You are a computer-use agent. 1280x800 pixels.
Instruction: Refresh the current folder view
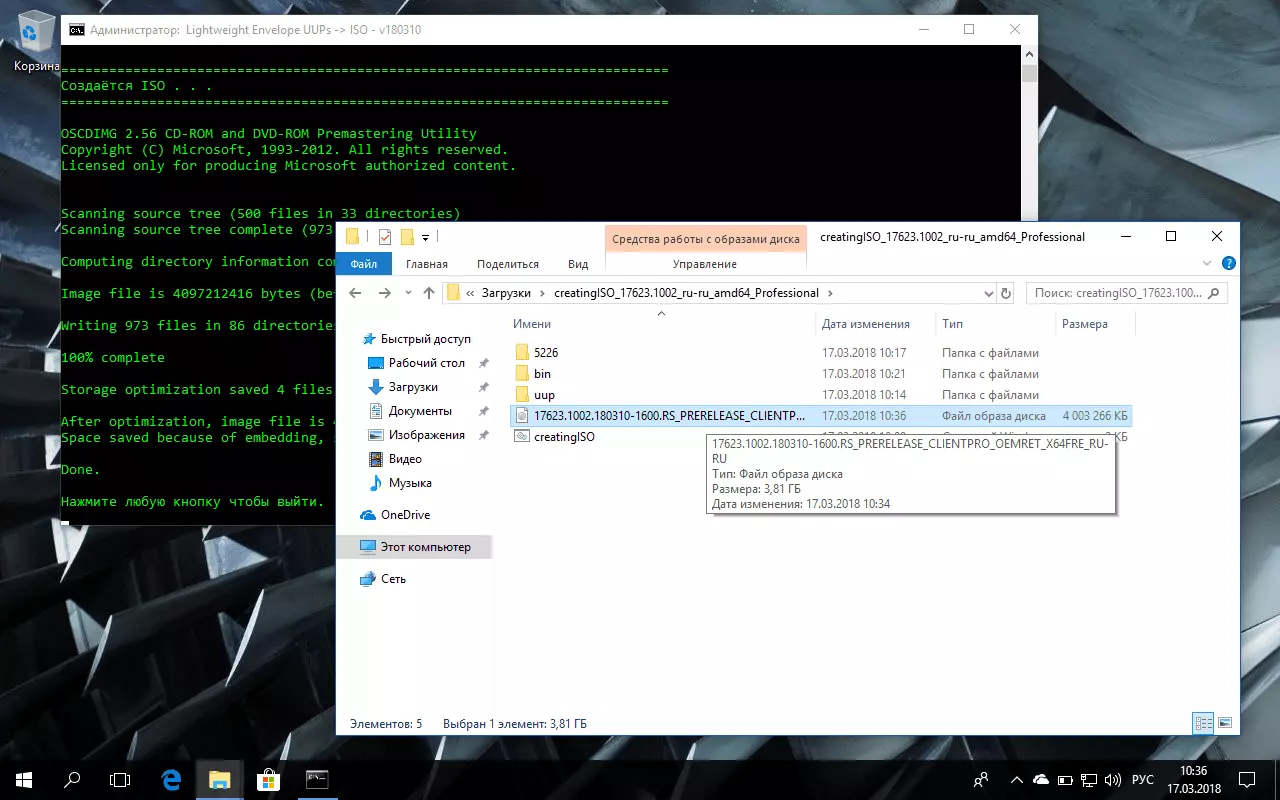tap(1006, 293)
